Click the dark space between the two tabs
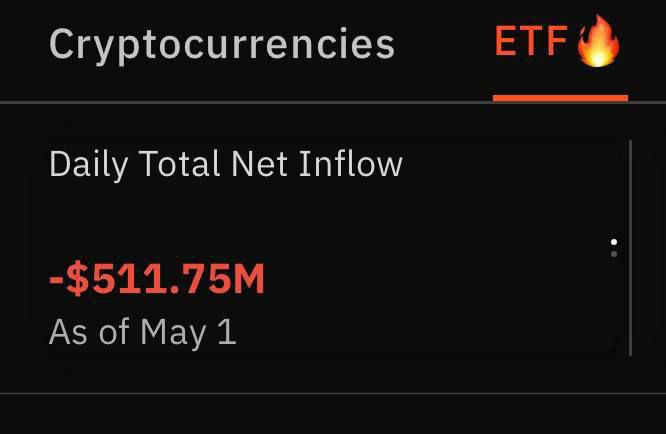Screen dimensions: 666x434 pyautogui.click(x=445, y=45)
